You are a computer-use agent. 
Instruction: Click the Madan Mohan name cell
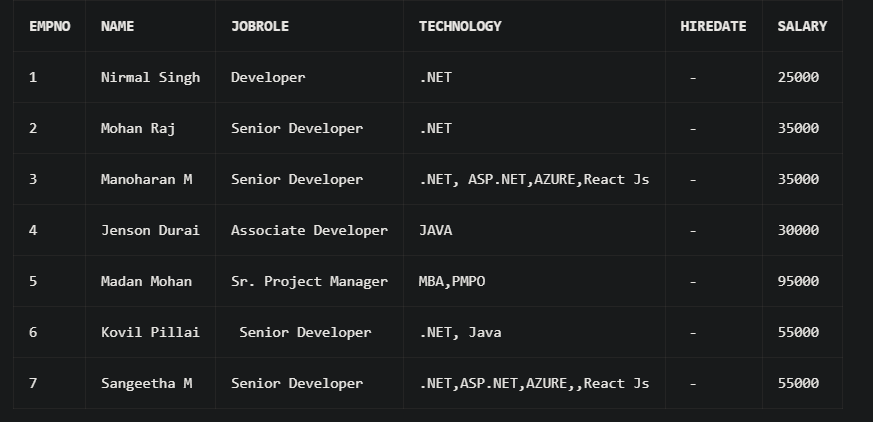[146, 281]
